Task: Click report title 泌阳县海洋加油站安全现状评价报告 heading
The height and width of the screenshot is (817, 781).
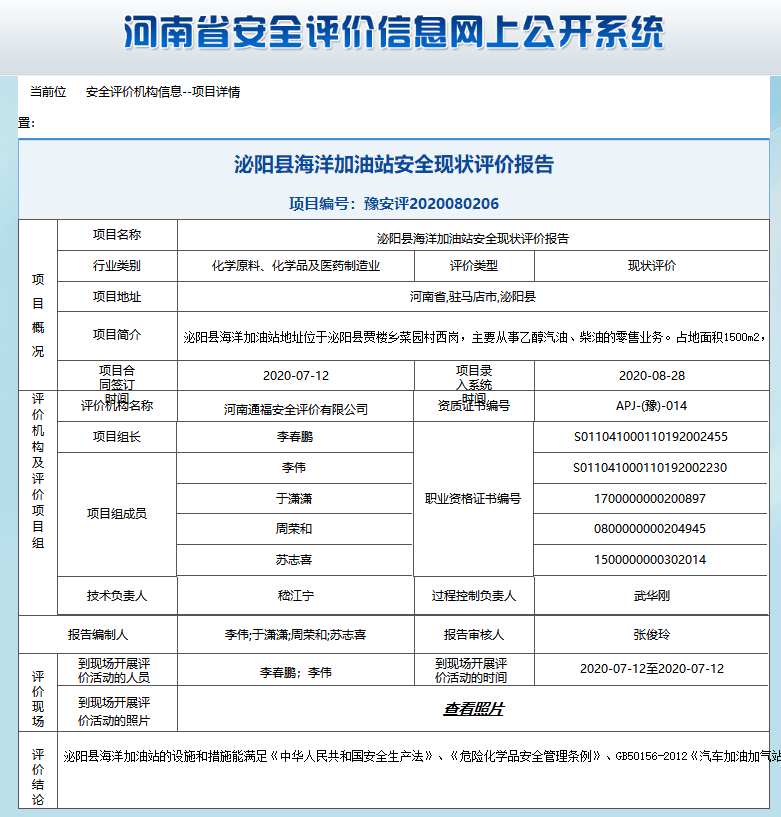Action: click(394, 164)
